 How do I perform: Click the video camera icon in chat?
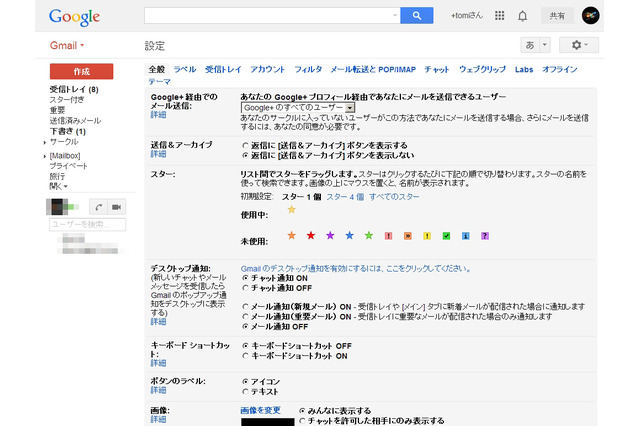[x=117, y=207]
